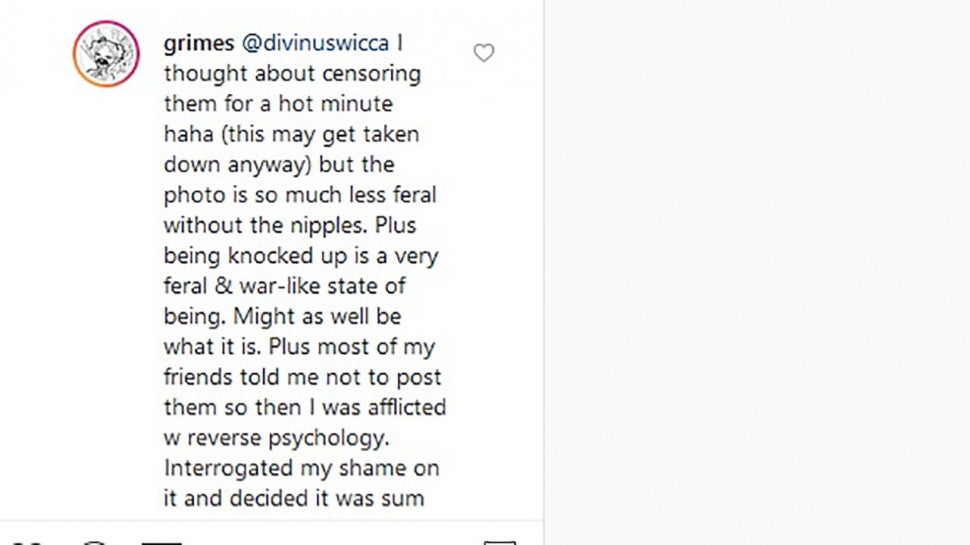Open grimes profile picture avatar
Image resolution: width=970 pixels, height=545 pixels.
click(x=106, y=53)
